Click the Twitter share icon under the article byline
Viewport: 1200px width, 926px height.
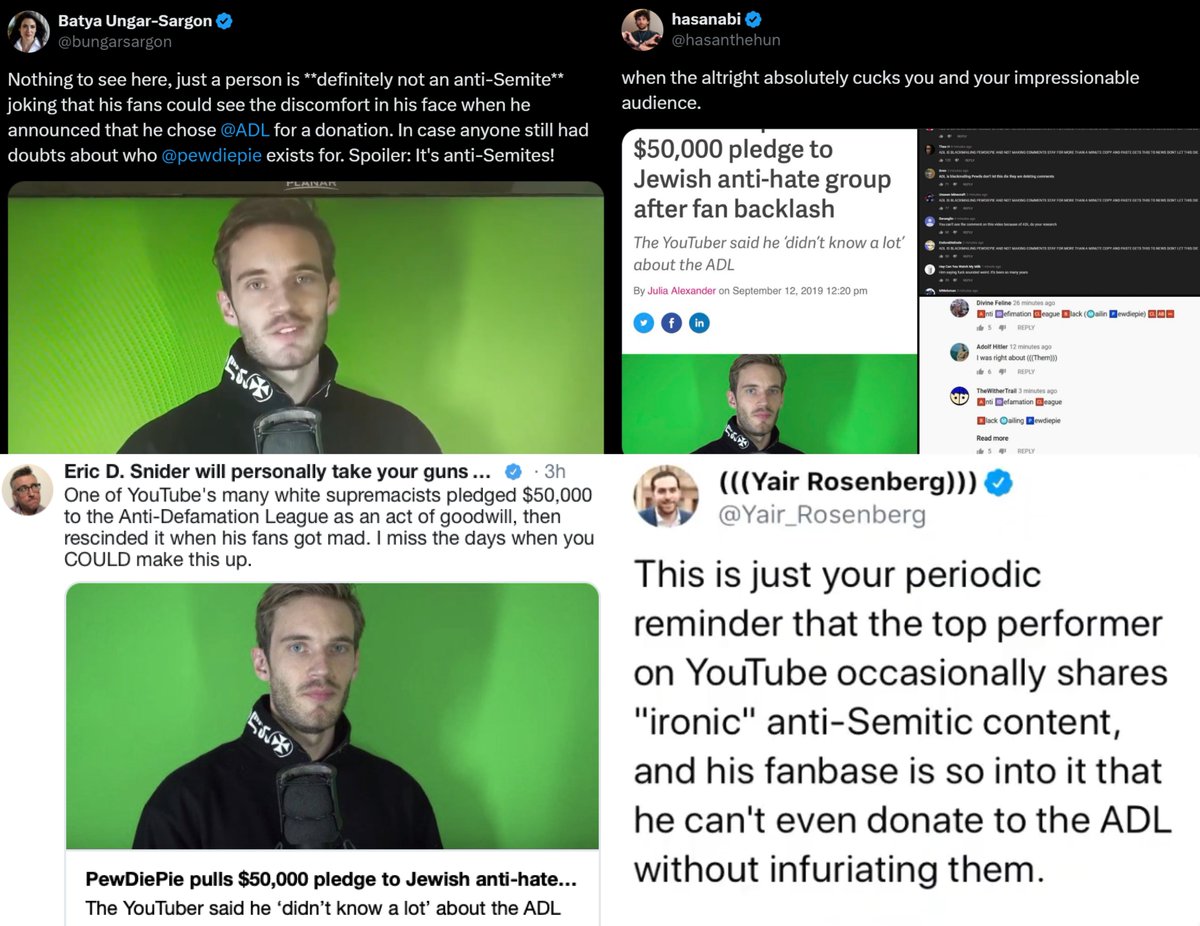(x=644, y=322)
